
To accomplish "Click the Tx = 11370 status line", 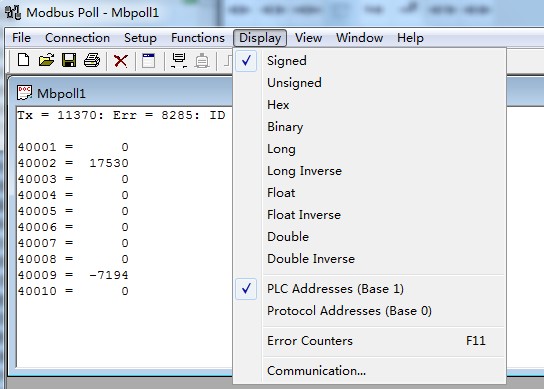I will (121, 115).
